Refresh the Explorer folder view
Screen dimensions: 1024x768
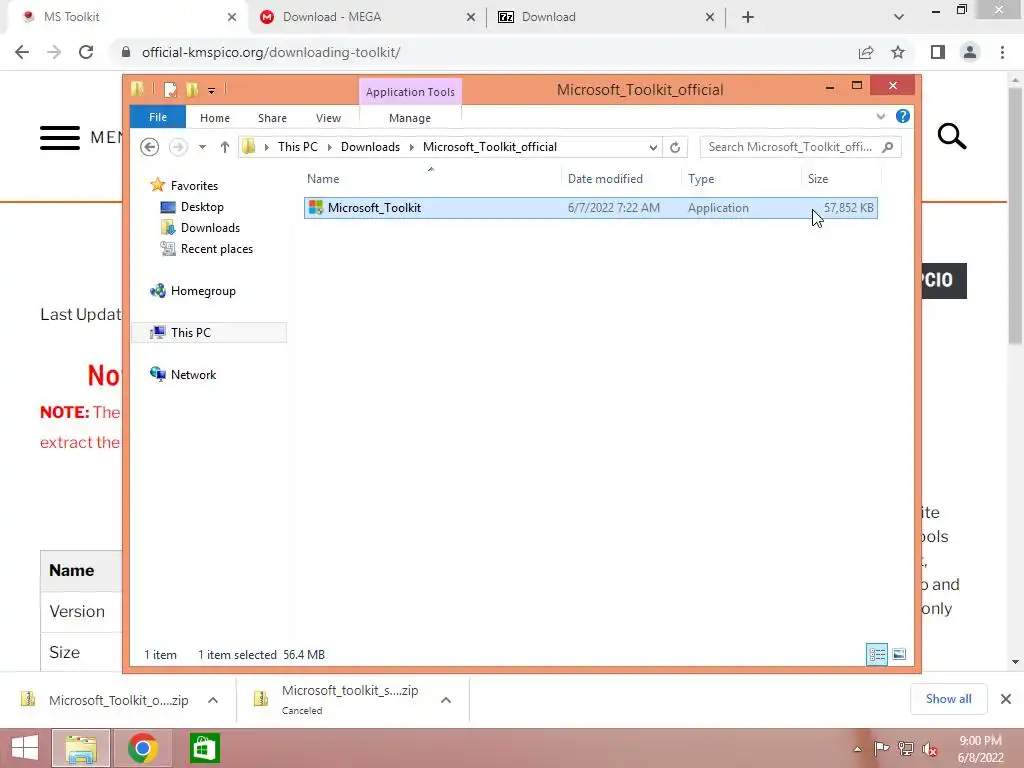point(675,147)
